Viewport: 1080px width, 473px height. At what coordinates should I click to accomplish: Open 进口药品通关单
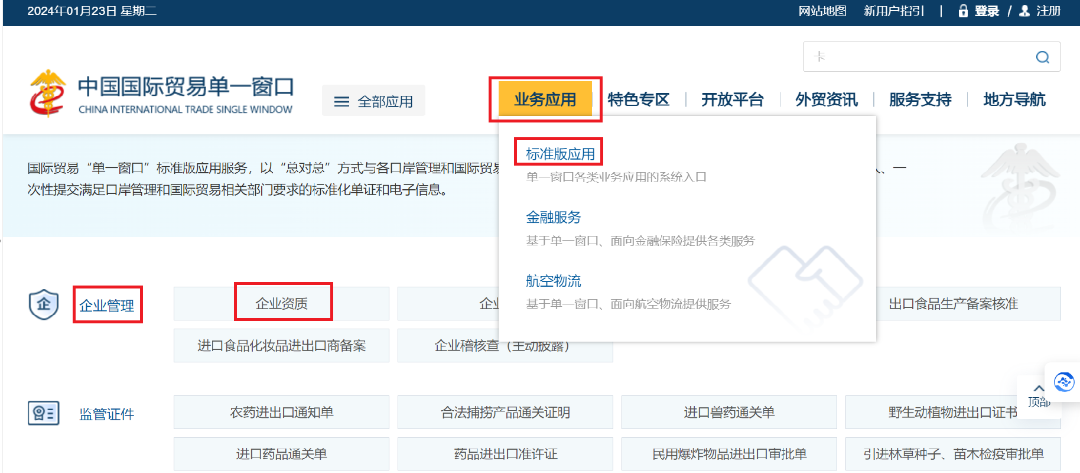pos(282,454)
